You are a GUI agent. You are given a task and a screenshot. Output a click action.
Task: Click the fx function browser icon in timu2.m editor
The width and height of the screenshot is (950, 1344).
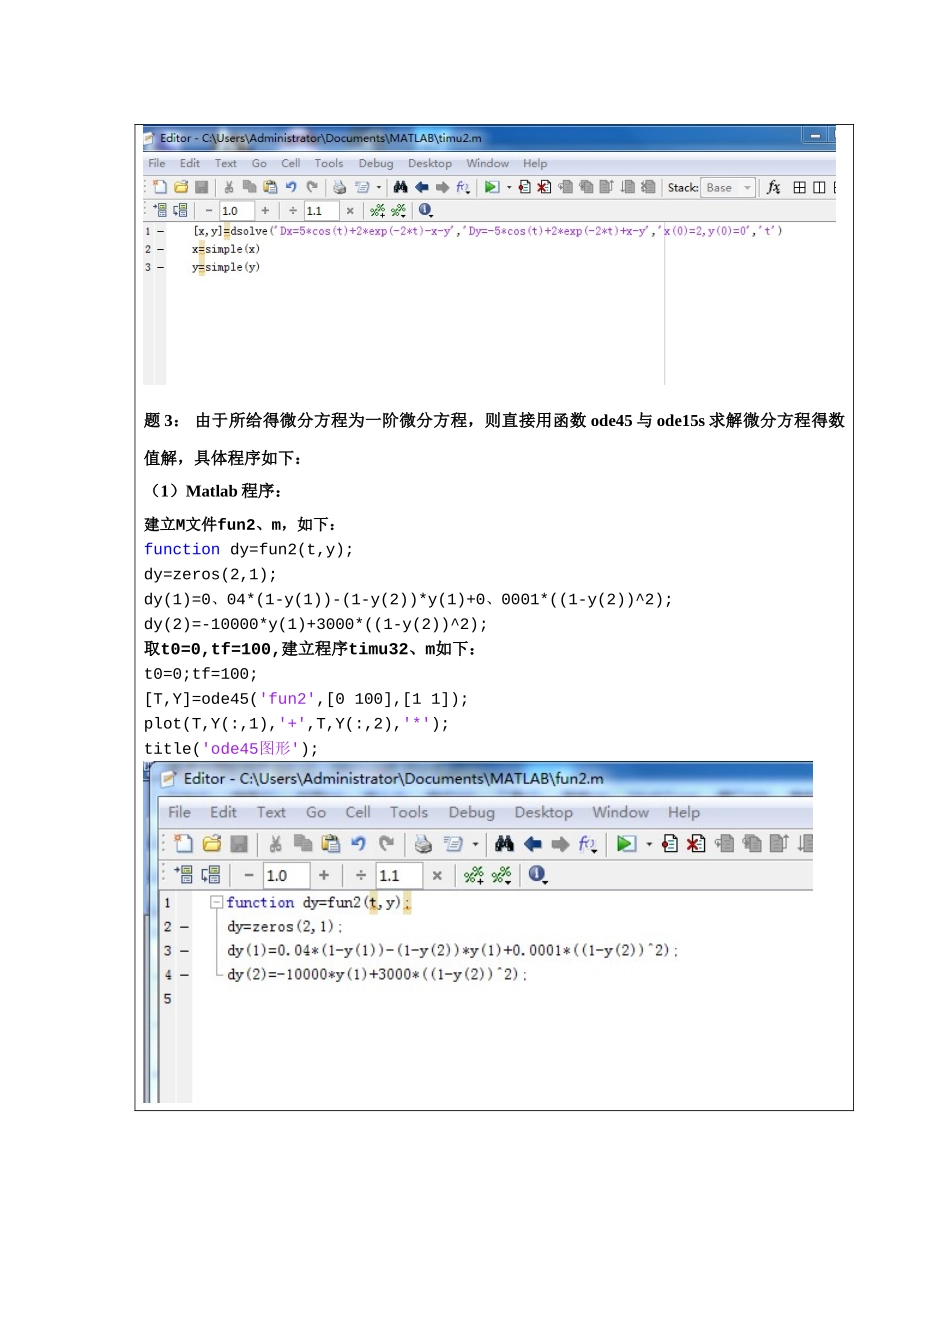pyautogui.click(x=773, y=187)
